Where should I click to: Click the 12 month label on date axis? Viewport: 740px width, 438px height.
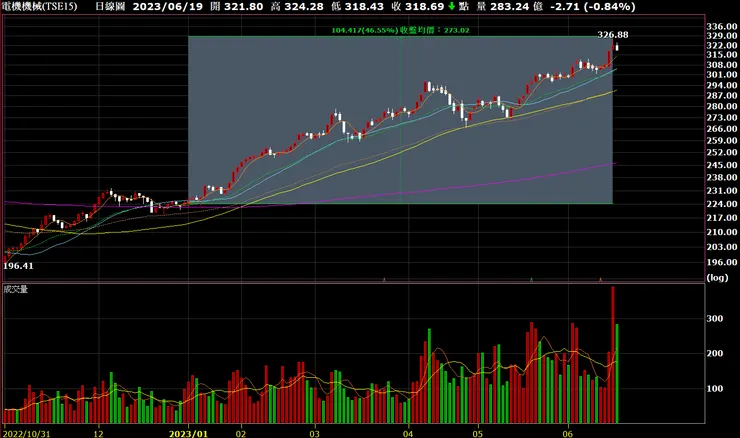[98, 433]
